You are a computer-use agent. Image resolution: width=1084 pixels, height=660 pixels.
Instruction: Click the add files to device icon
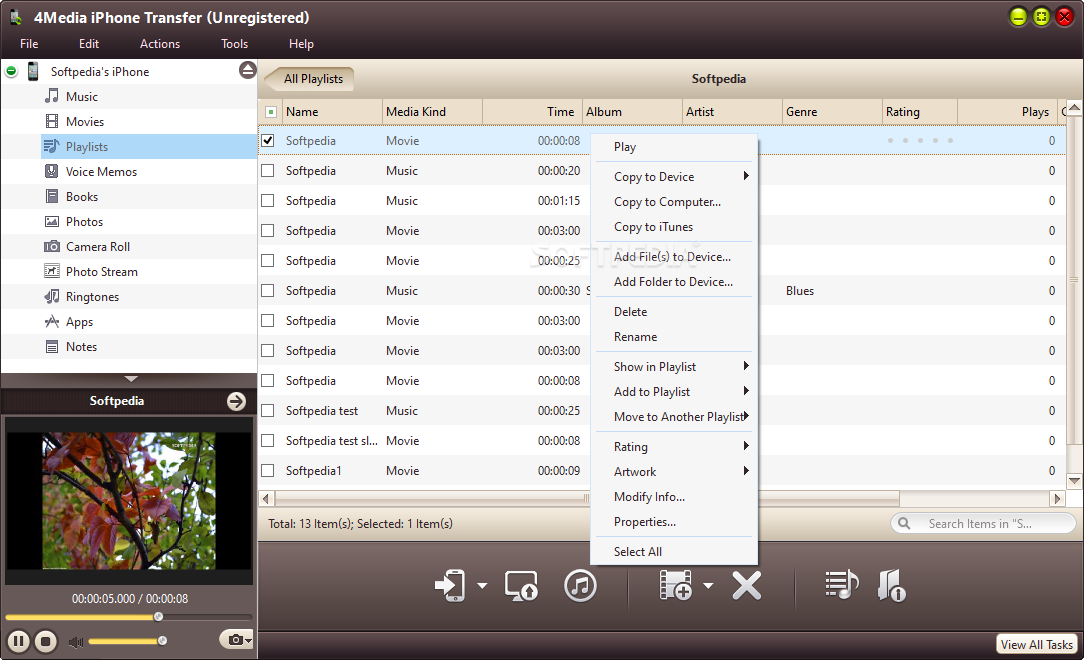click(x=675, y=585)
